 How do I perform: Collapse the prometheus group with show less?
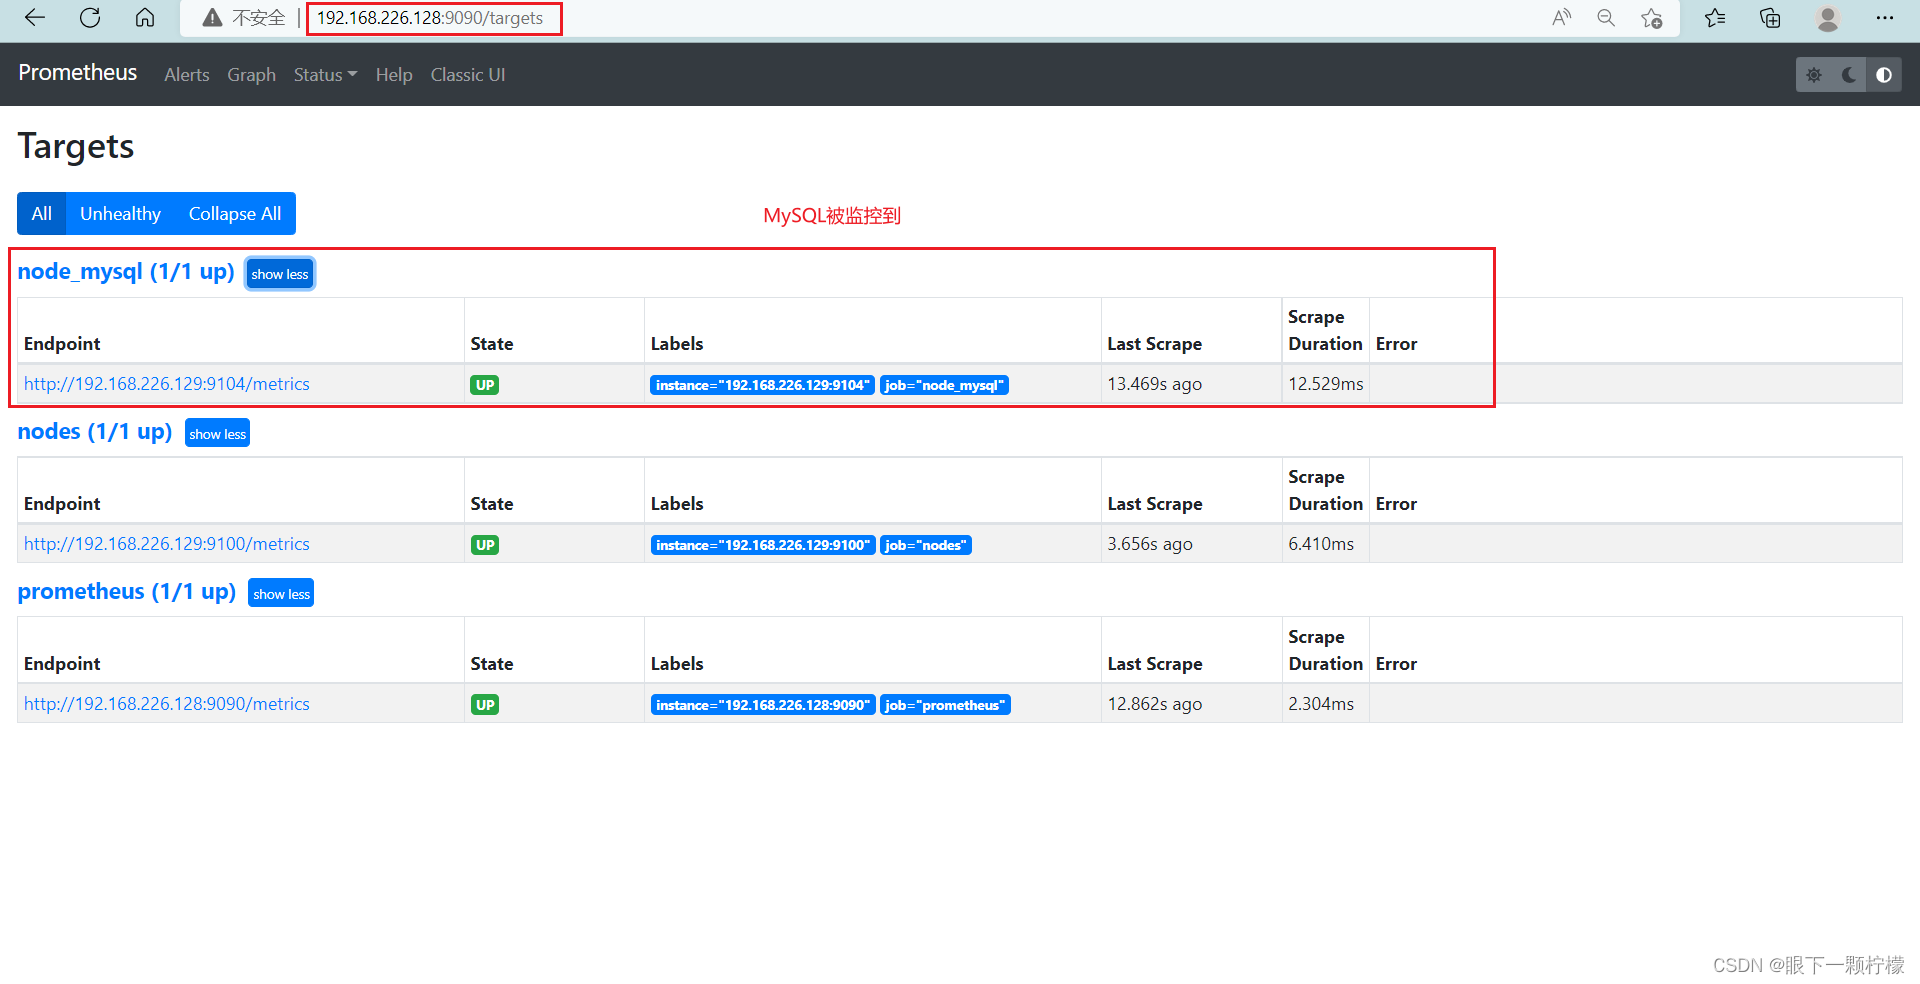[281, 594]
